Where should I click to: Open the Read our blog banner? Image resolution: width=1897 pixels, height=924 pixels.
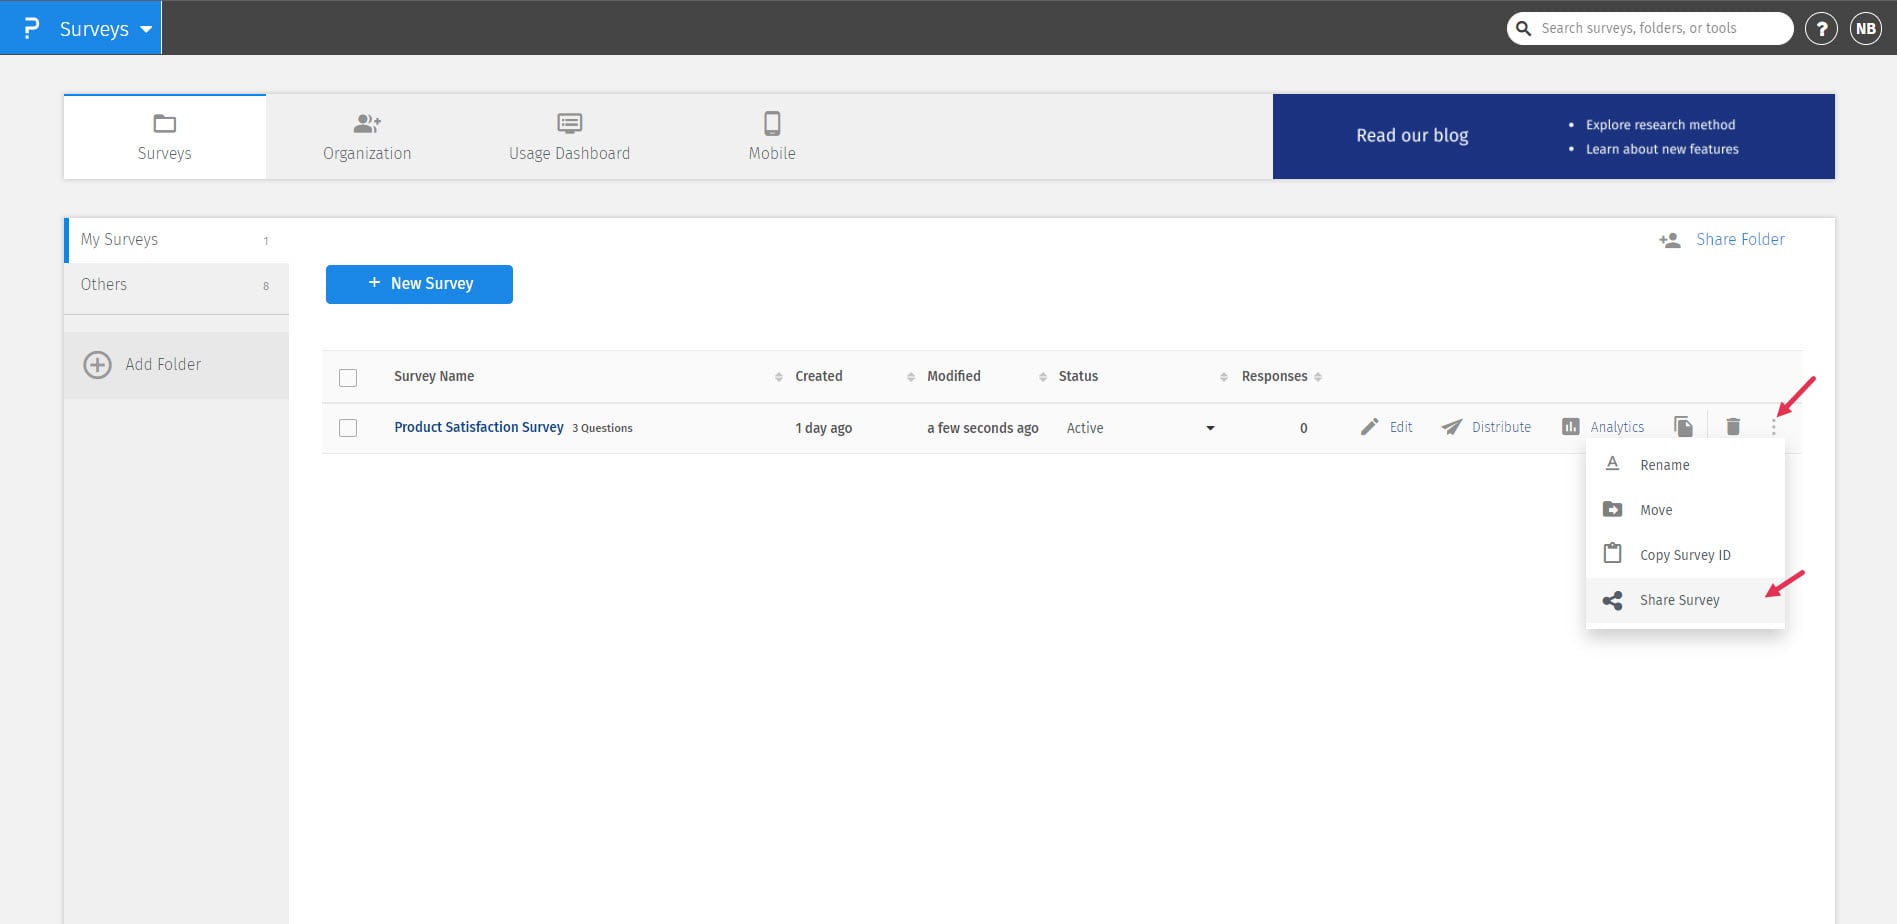point(1553,137)
